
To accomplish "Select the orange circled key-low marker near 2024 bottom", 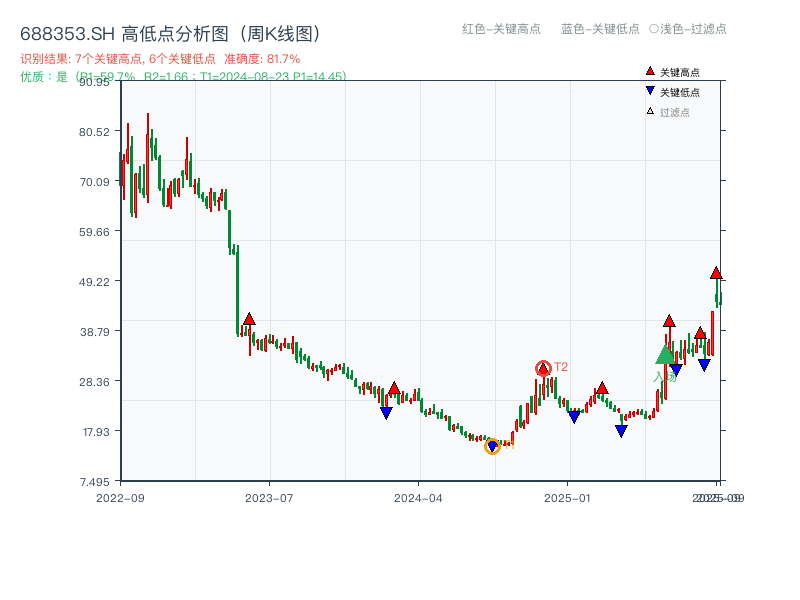I will point(492,447).
